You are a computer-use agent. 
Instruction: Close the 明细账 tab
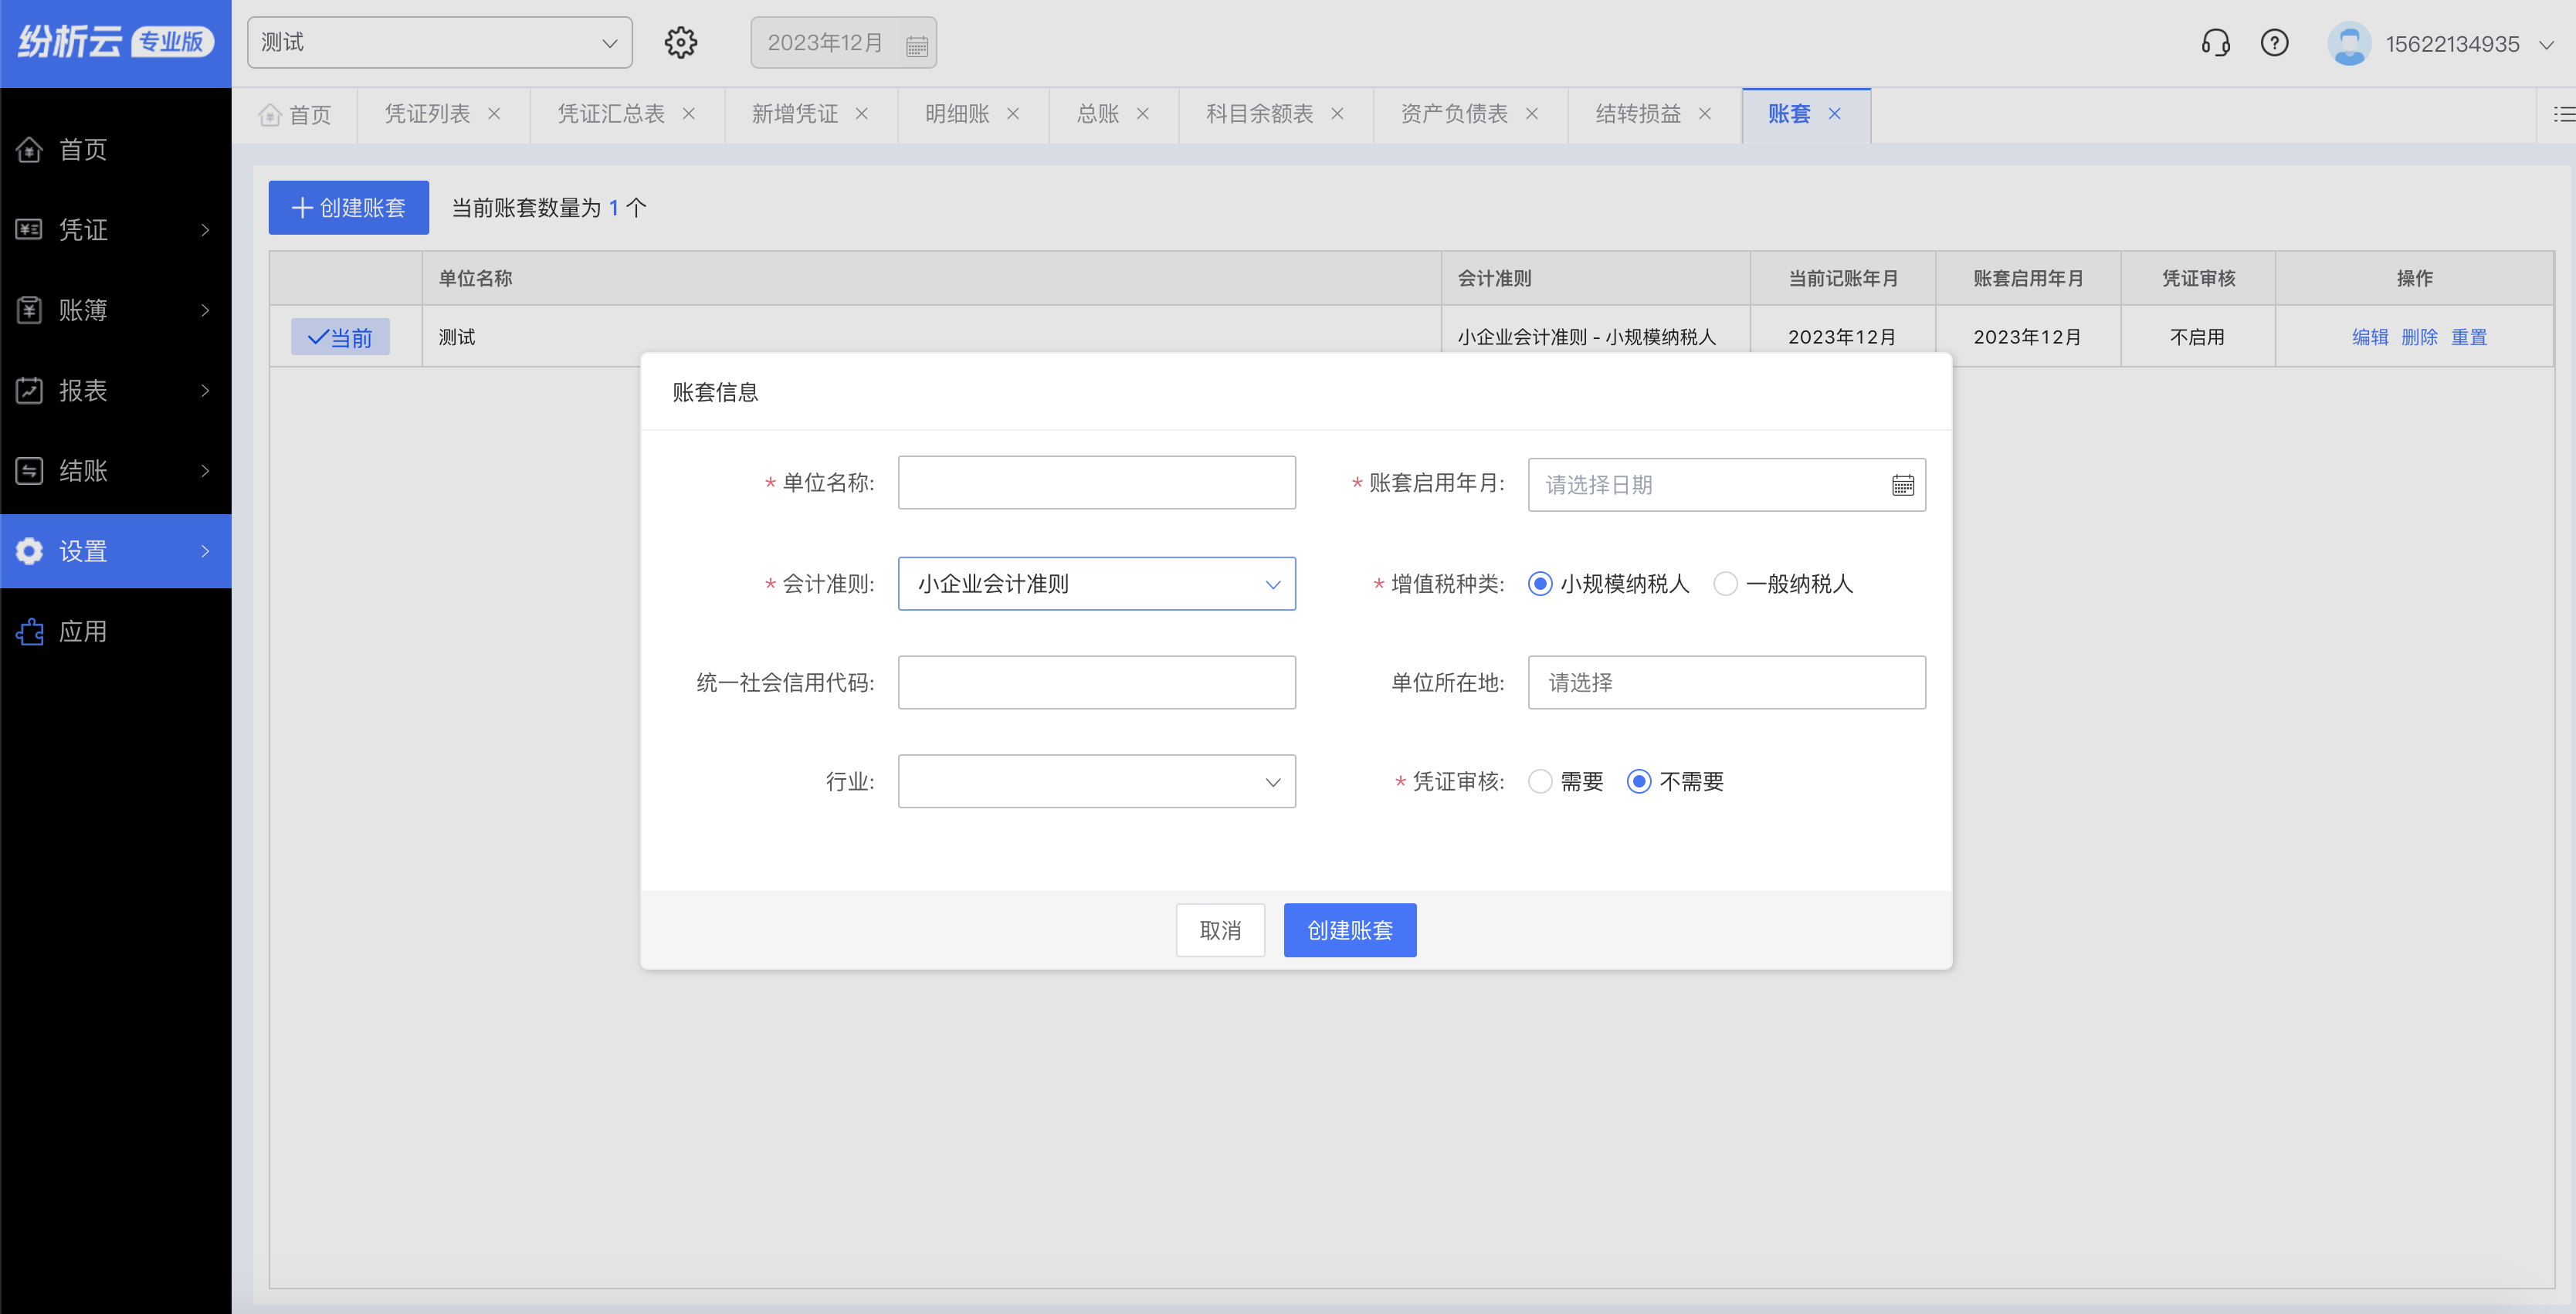(x=1013, y=114)
